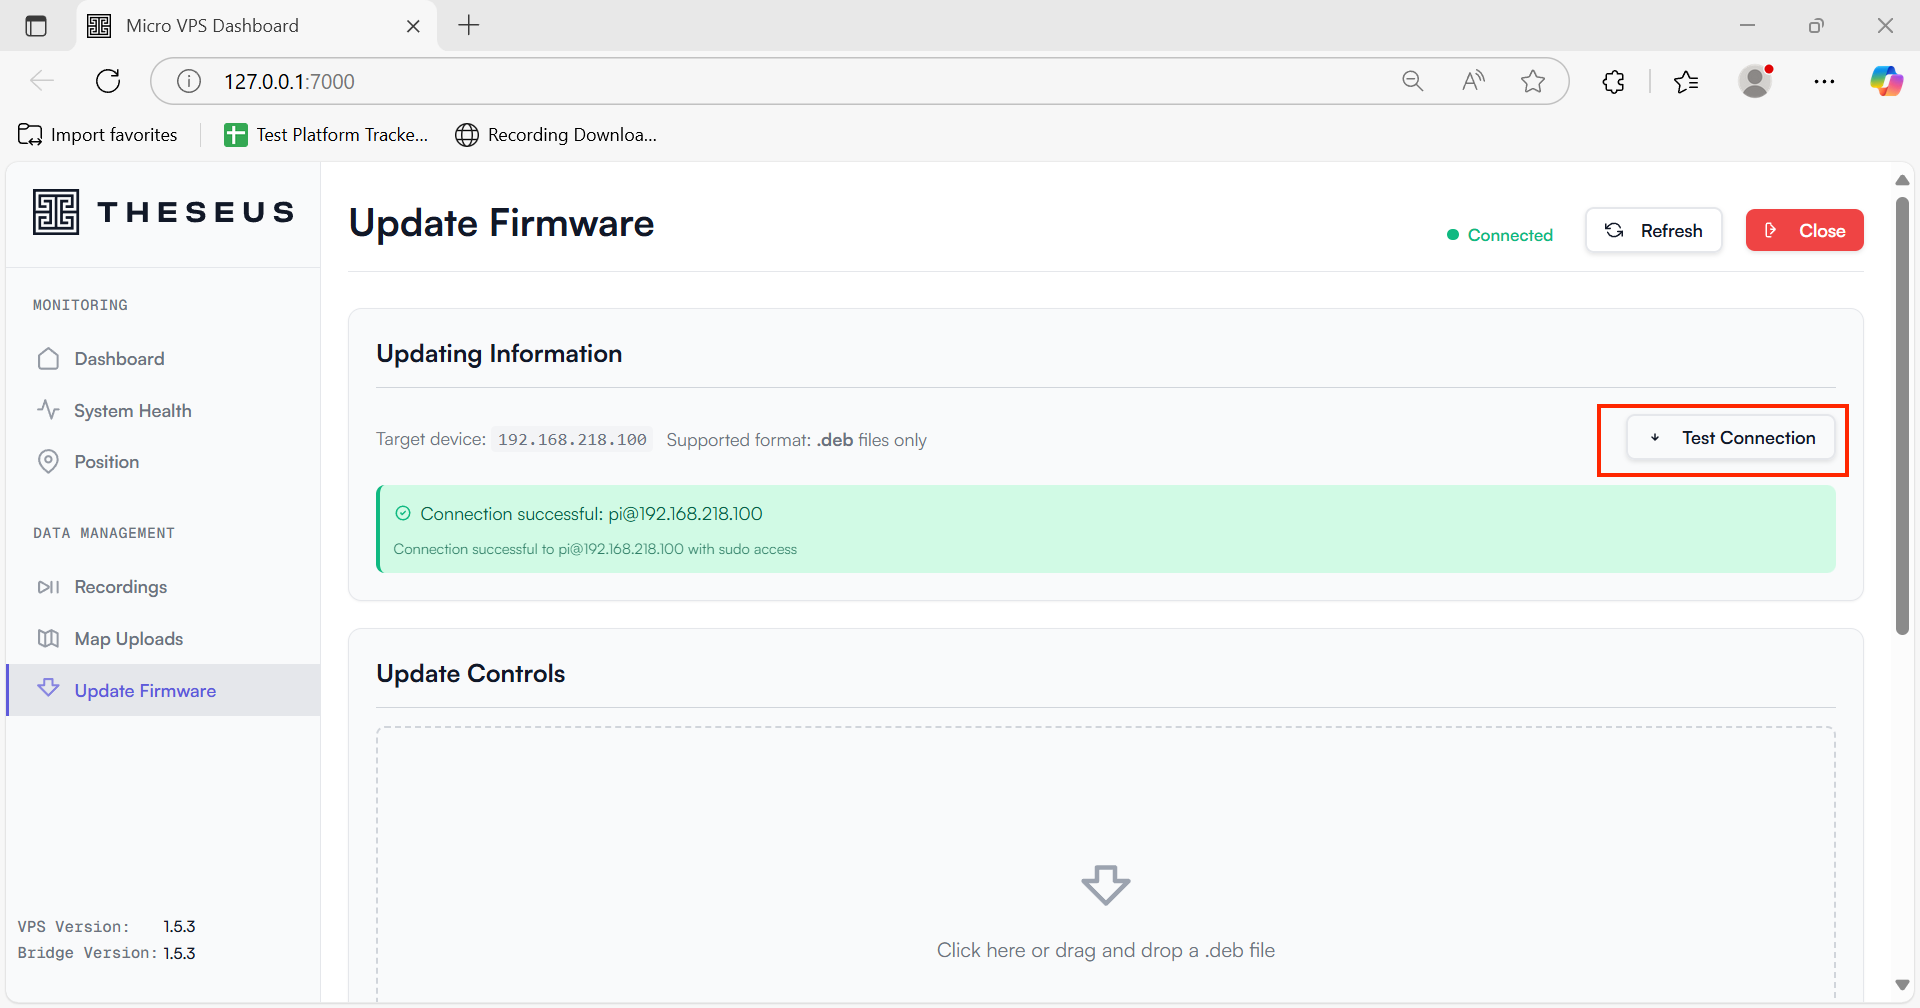
Task: Click the download arrow upload icon
Action: pos(1105,885)
